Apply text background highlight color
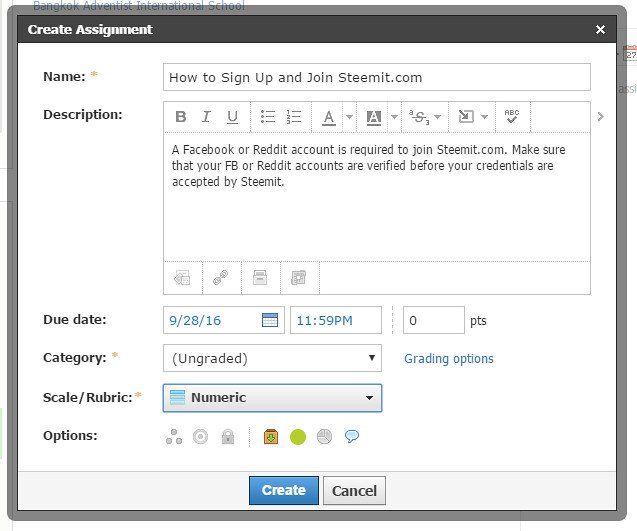Screen dimensions: 637x531 [x=374, y=117]
